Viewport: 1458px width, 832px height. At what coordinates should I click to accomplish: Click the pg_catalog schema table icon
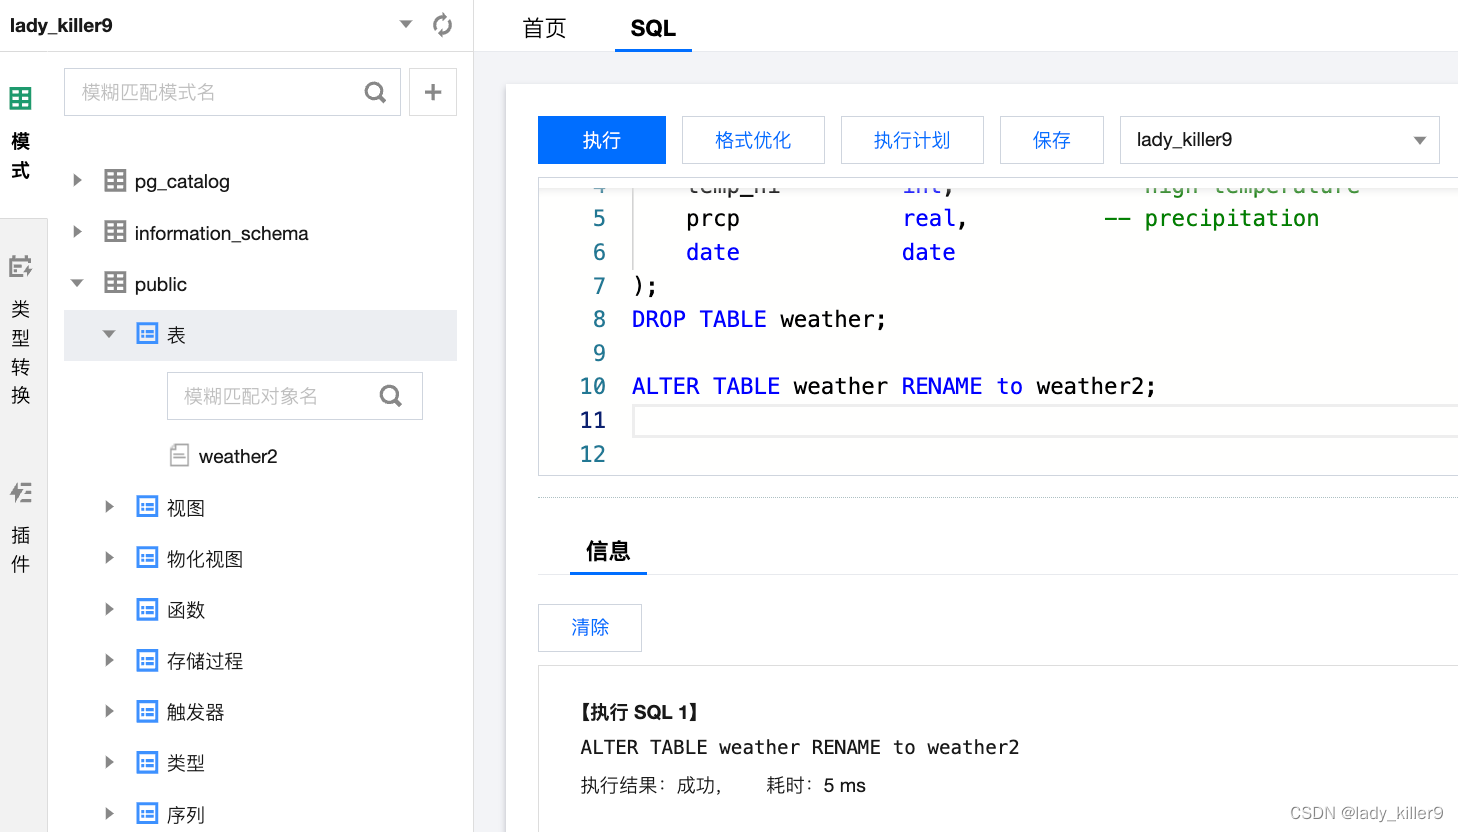tap(116, 181)
